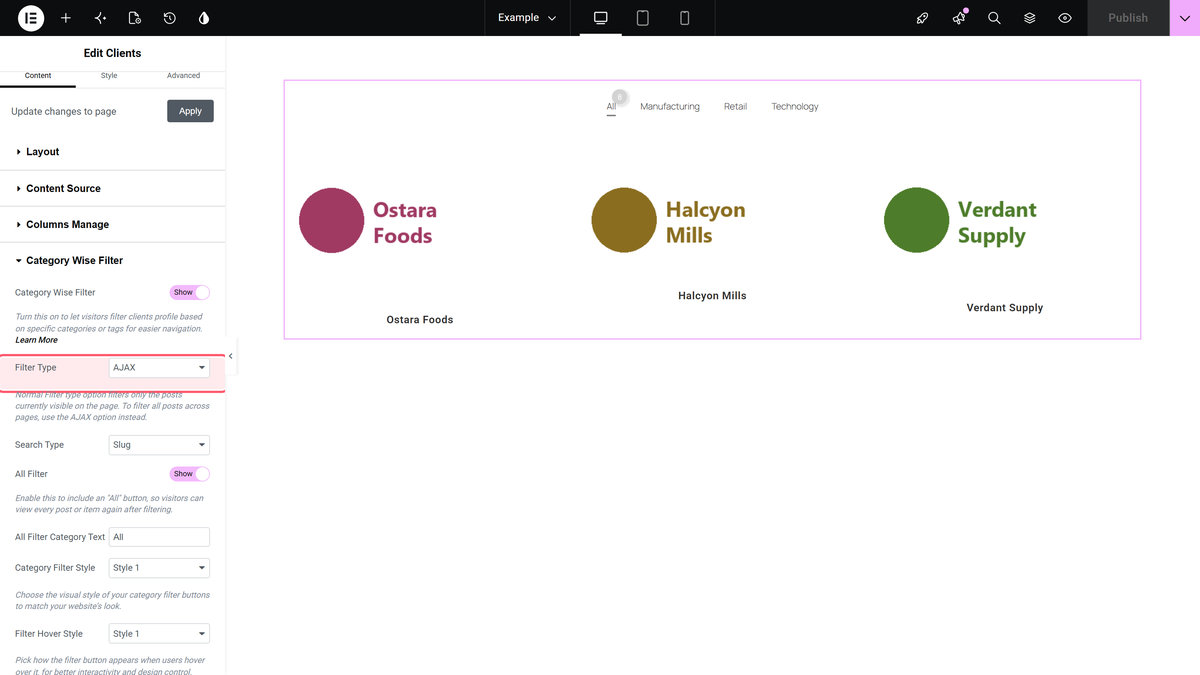Click the Ostara Foods logo image
The height and width of the screenshot is (675, 1200).
tap(368, 222)
